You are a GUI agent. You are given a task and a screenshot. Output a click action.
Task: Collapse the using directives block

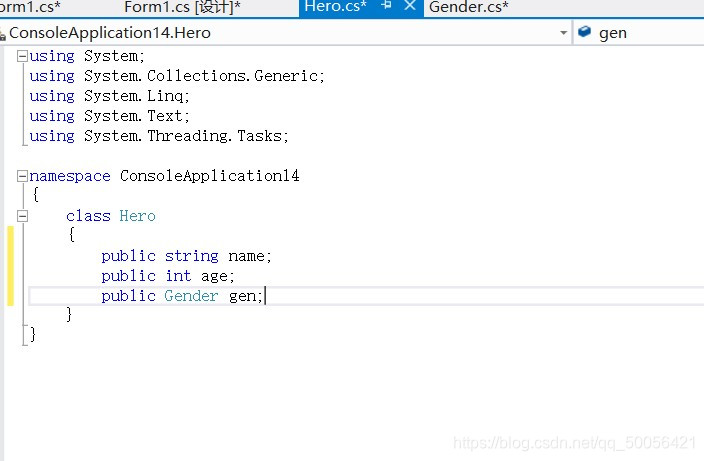tap(22, 56)
